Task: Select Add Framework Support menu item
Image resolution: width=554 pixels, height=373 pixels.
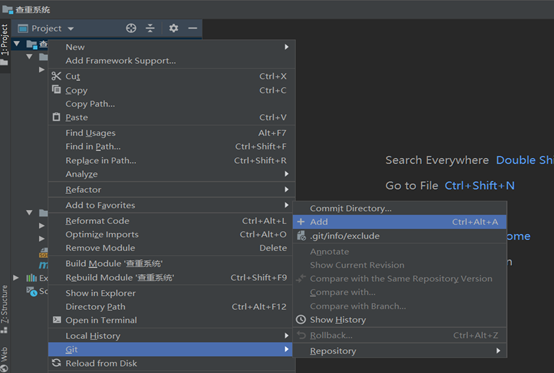Action: [172, 61]
